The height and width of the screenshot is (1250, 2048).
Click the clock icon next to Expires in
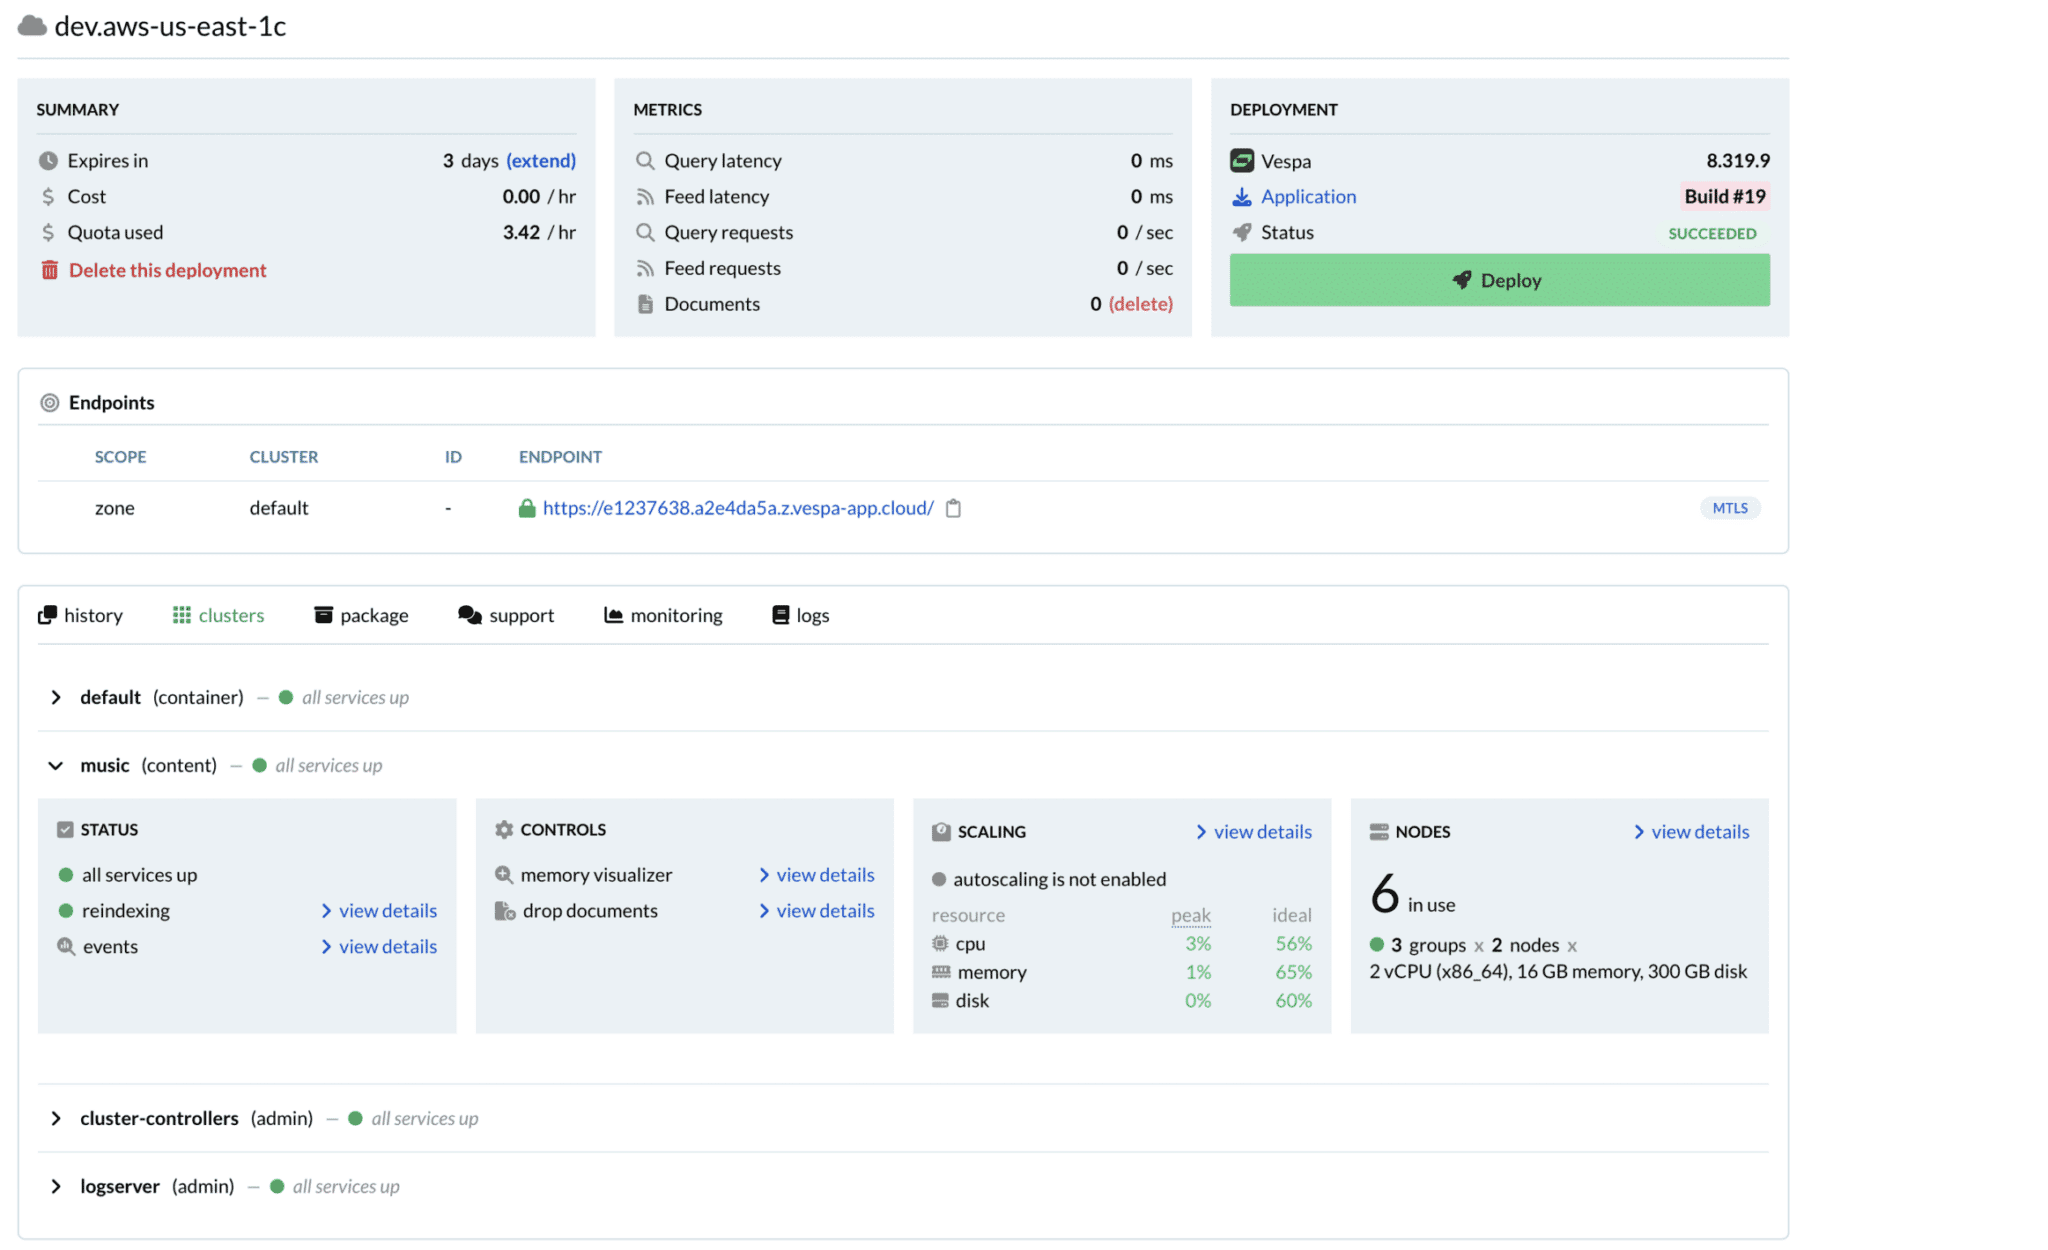pos(48,161)
